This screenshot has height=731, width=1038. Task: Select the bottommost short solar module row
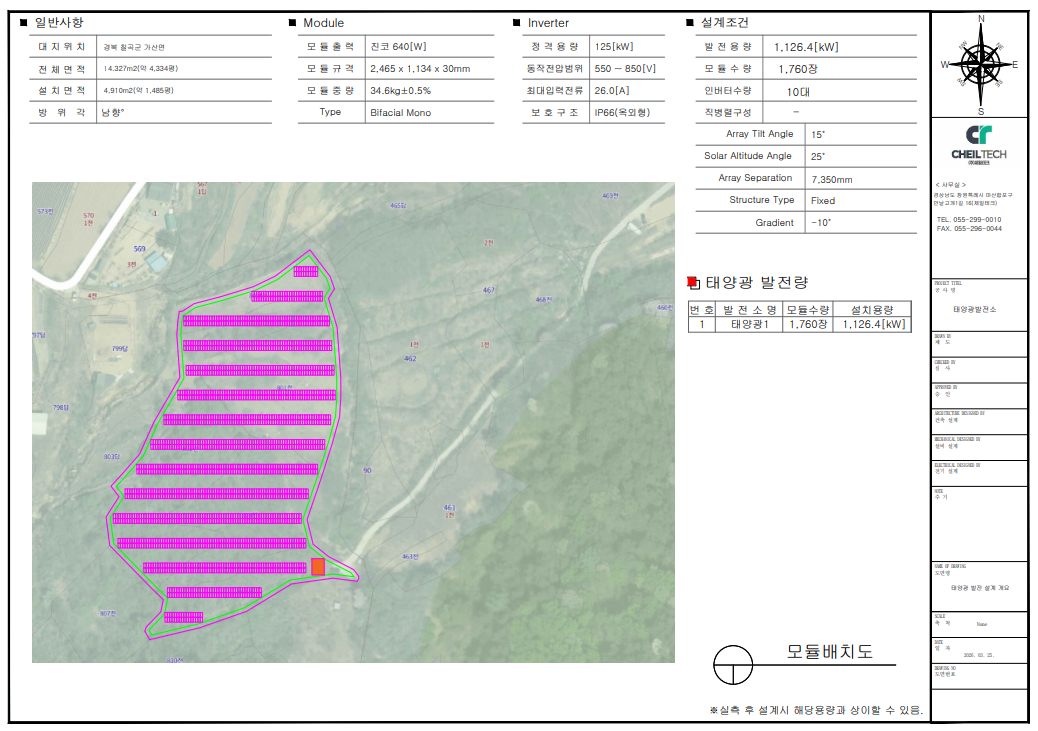coord(184,617)
